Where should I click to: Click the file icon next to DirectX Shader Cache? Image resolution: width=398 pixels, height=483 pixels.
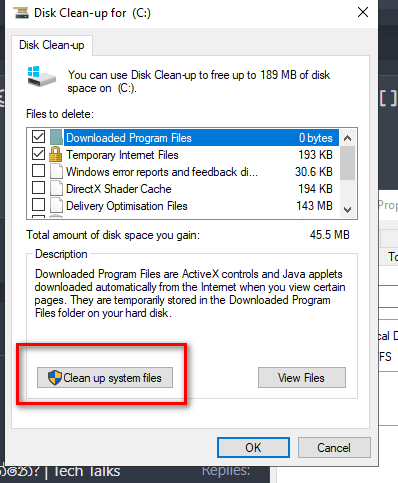[x=56, y=189]
